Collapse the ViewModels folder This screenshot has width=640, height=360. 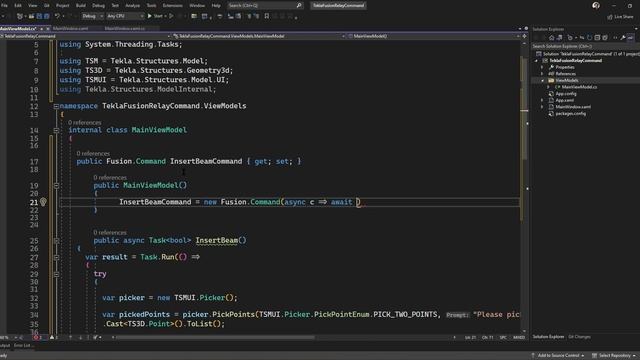pyautogui.click(x=542, y=80)
